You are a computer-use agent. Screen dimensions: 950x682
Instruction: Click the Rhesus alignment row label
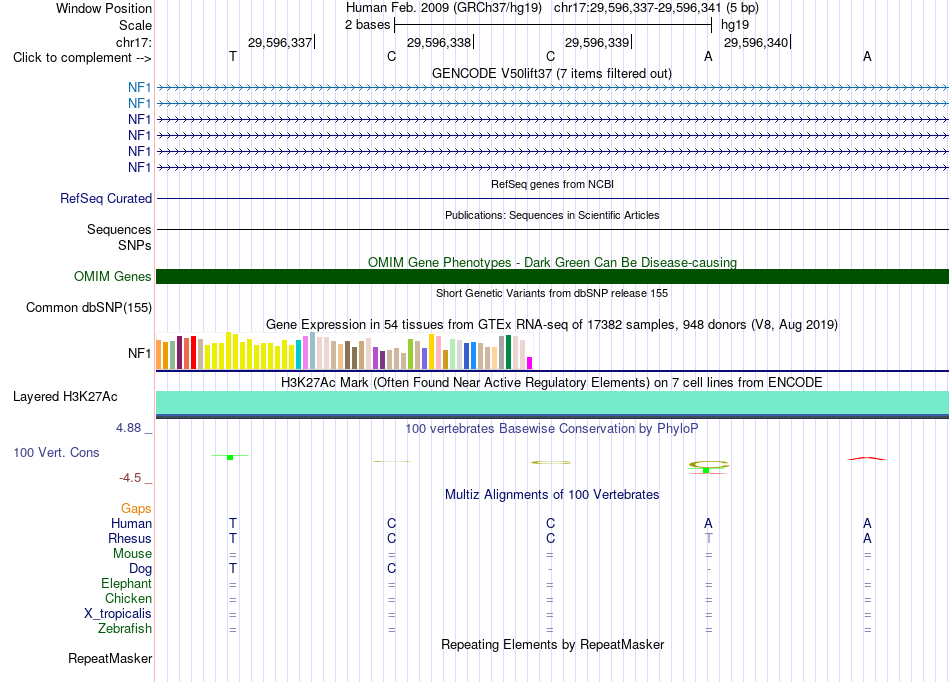tap(130, 538)
